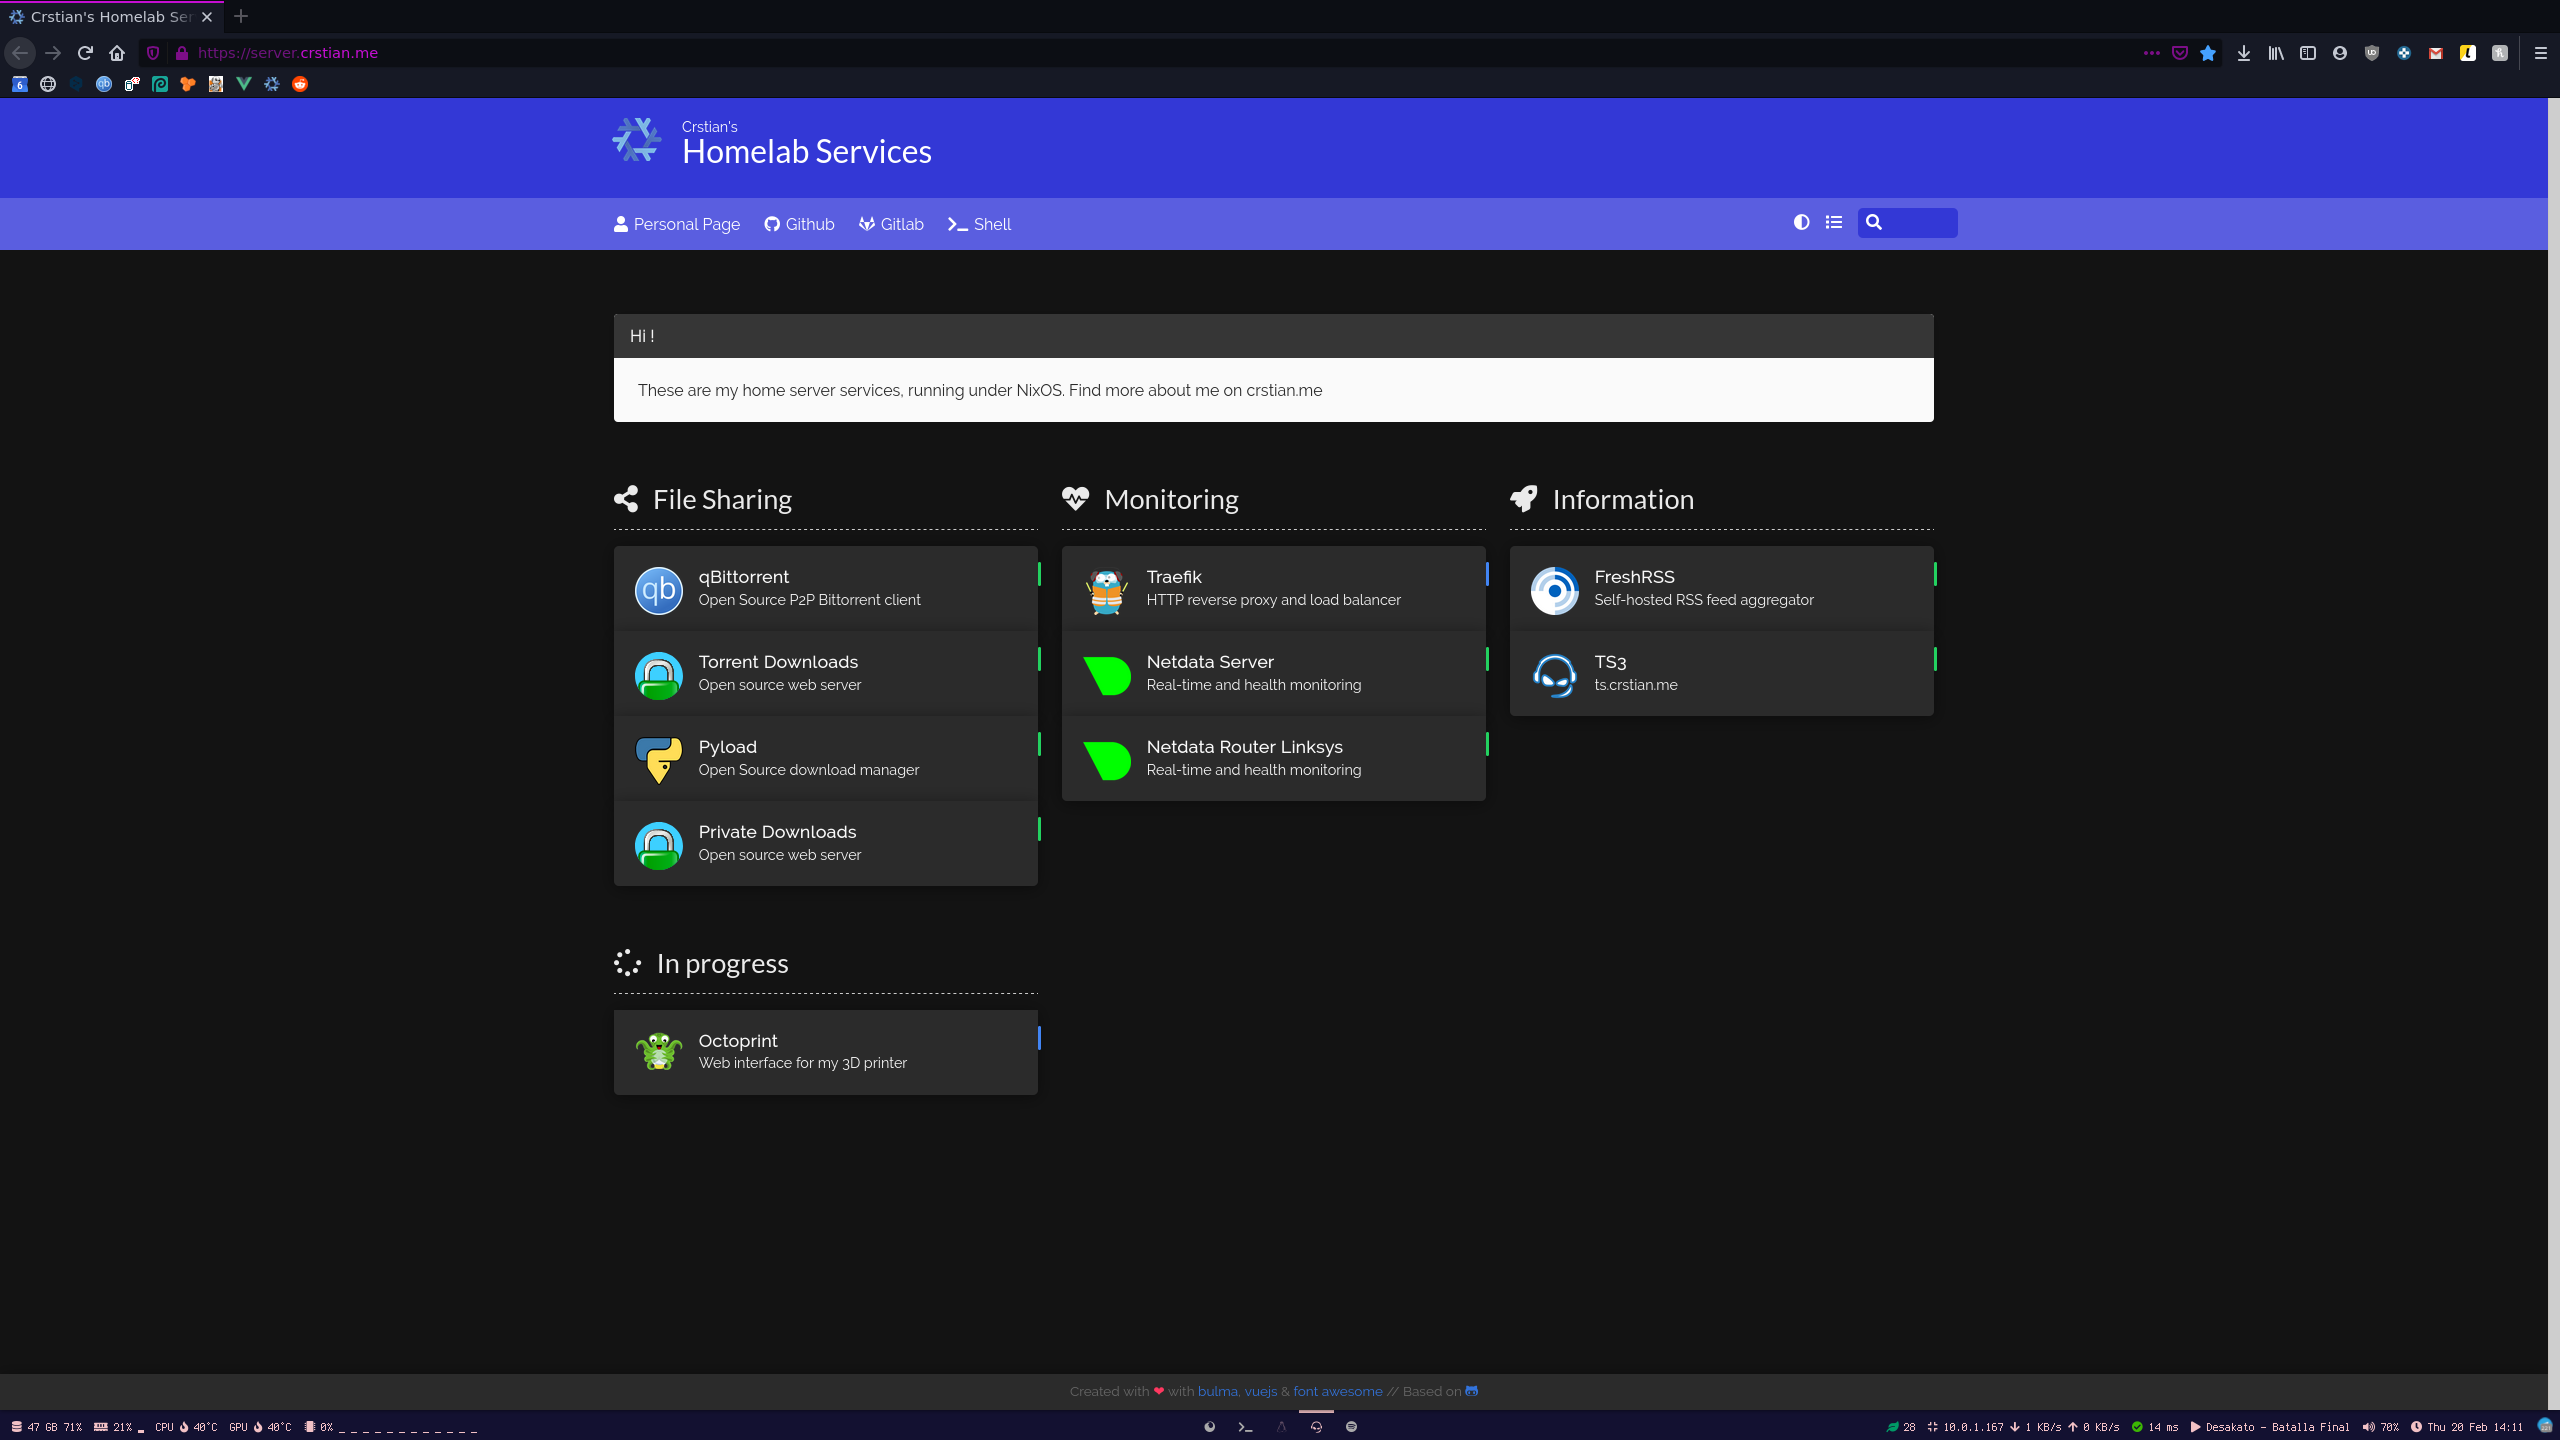2560x1440 pixels.
Task: Click 'Homelab Services' page title
Action: click(806, 151)
